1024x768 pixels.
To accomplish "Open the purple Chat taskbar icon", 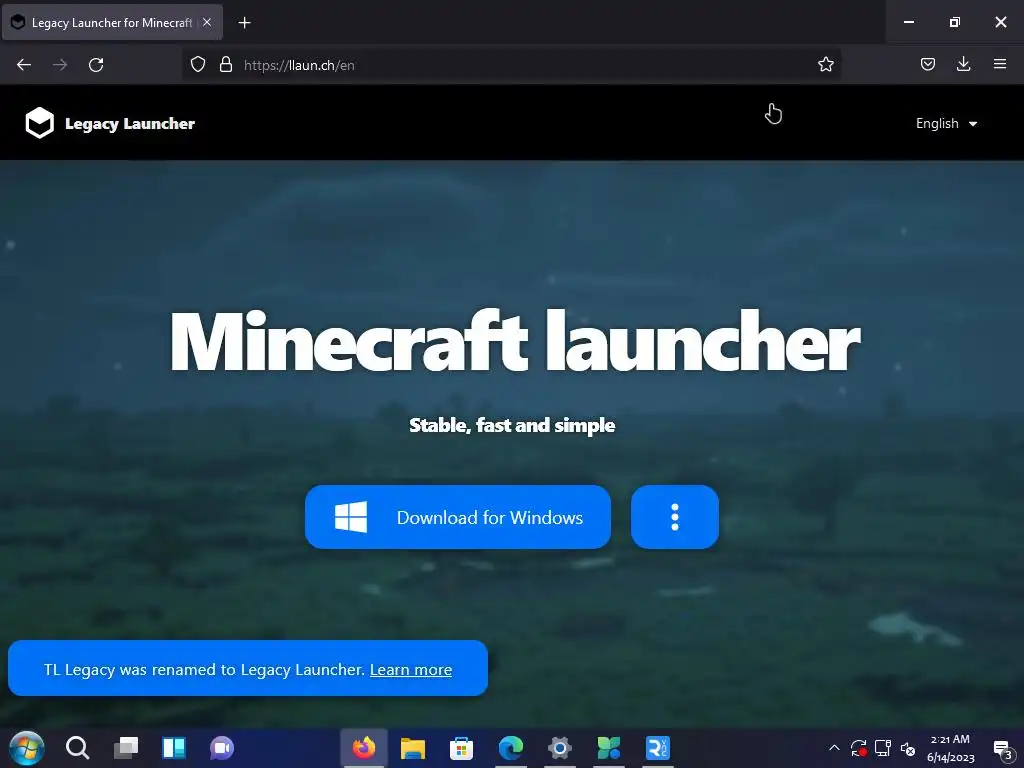I will tap(222, 748).
